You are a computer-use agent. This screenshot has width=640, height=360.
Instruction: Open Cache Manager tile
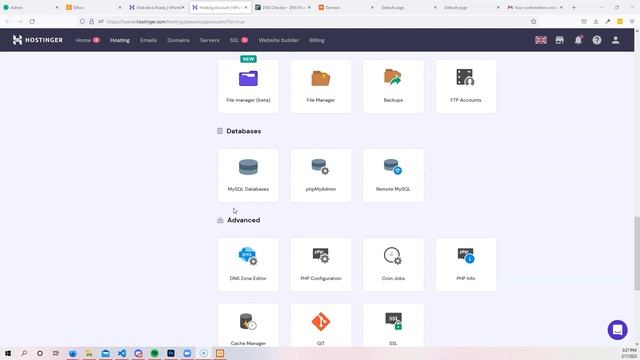(x=248, y=325)
